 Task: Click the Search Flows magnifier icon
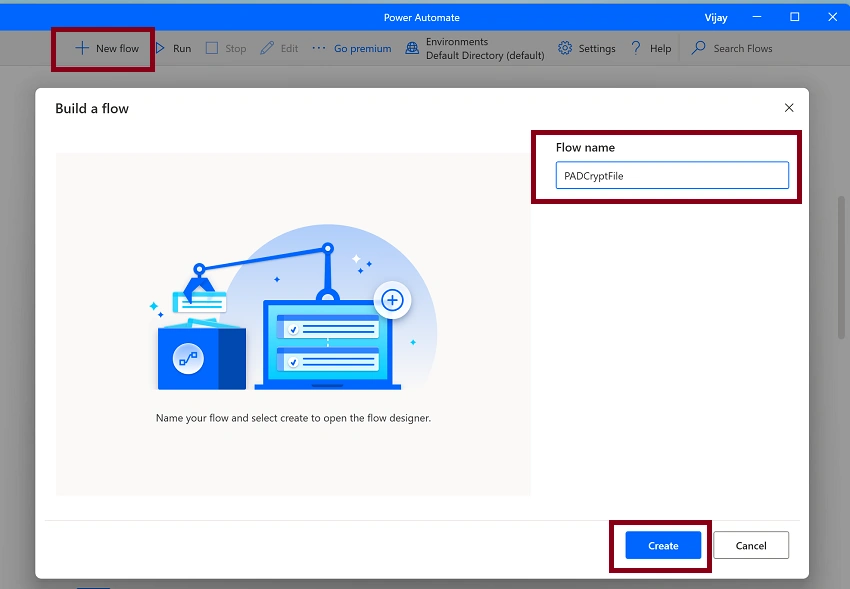coord(698,48)
